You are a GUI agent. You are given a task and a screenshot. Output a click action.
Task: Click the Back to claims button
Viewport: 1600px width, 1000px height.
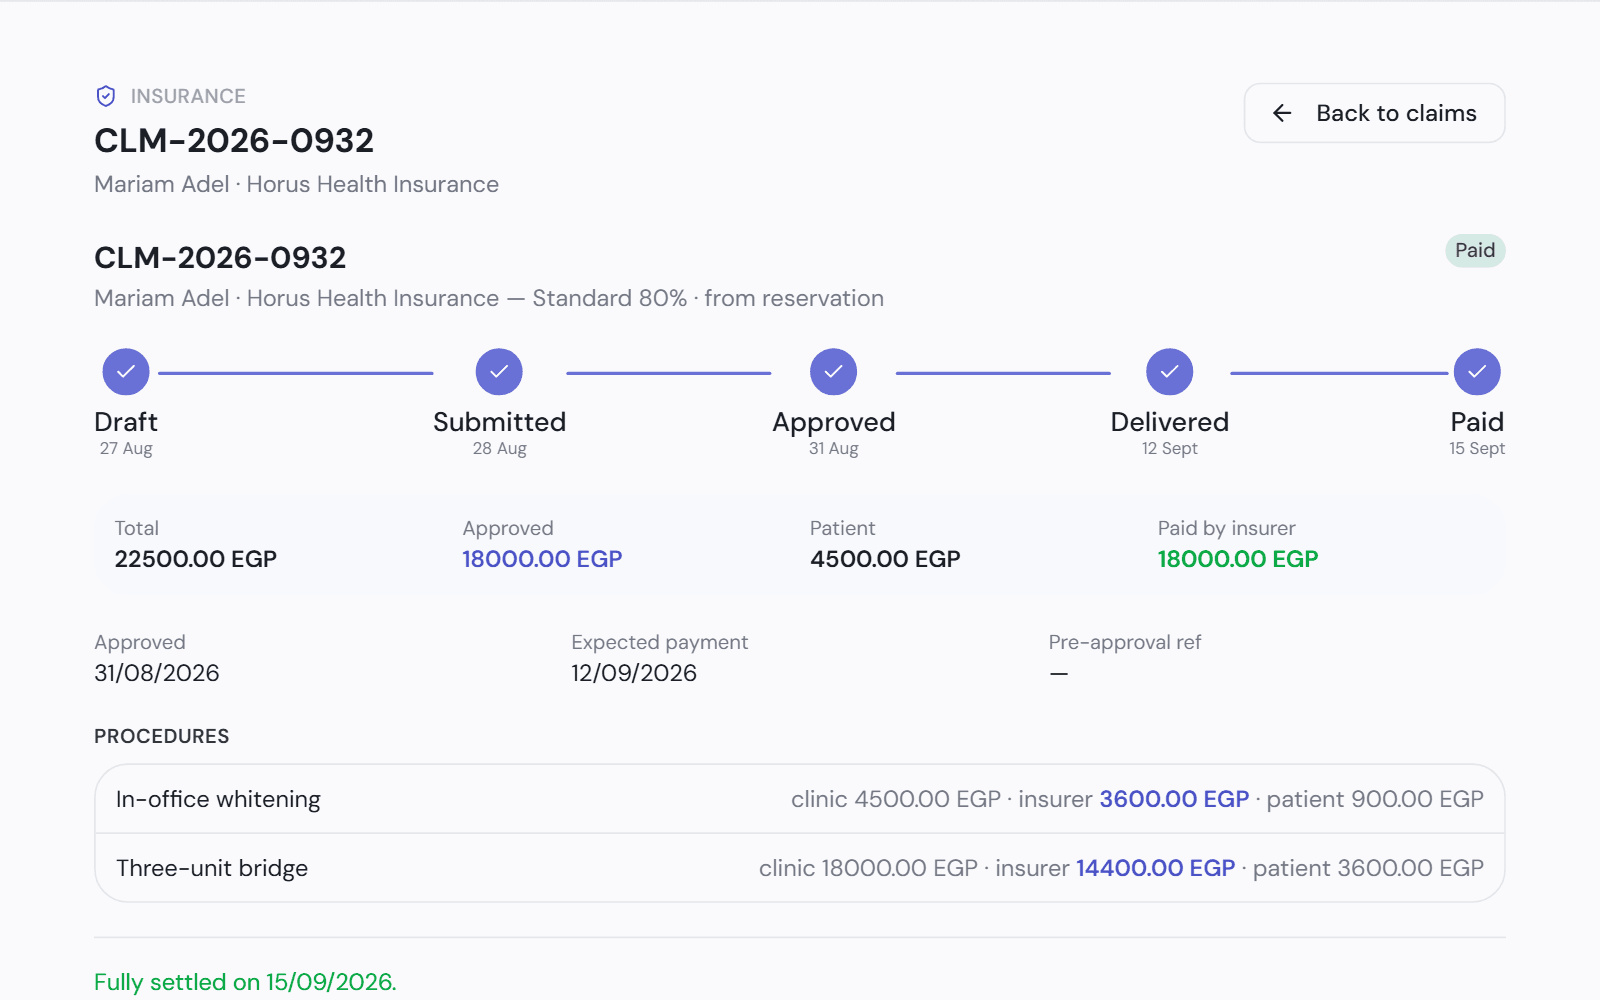coord(1374,113)
